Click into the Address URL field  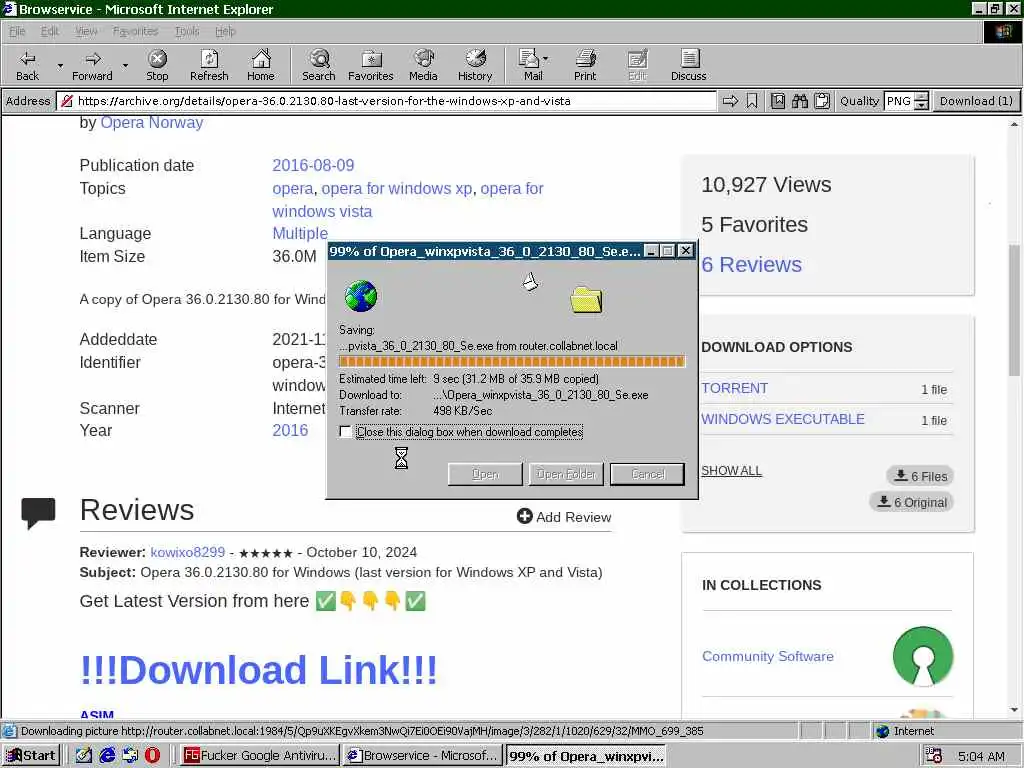point(385,101)
